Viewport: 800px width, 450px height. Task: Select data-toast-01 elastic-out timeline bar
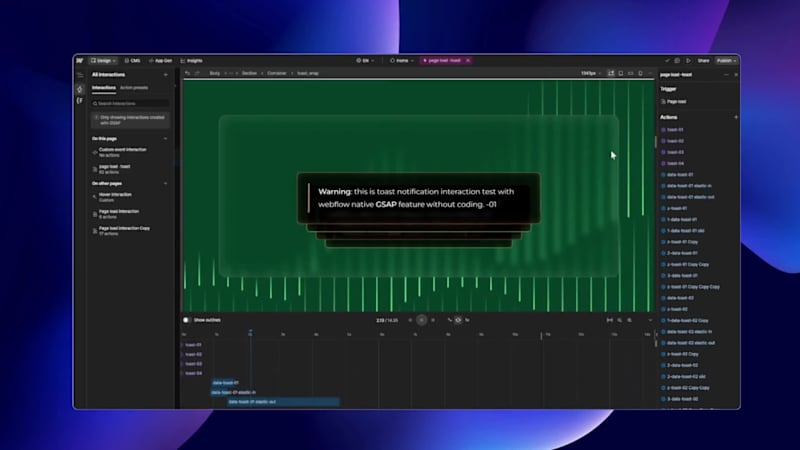283,402
